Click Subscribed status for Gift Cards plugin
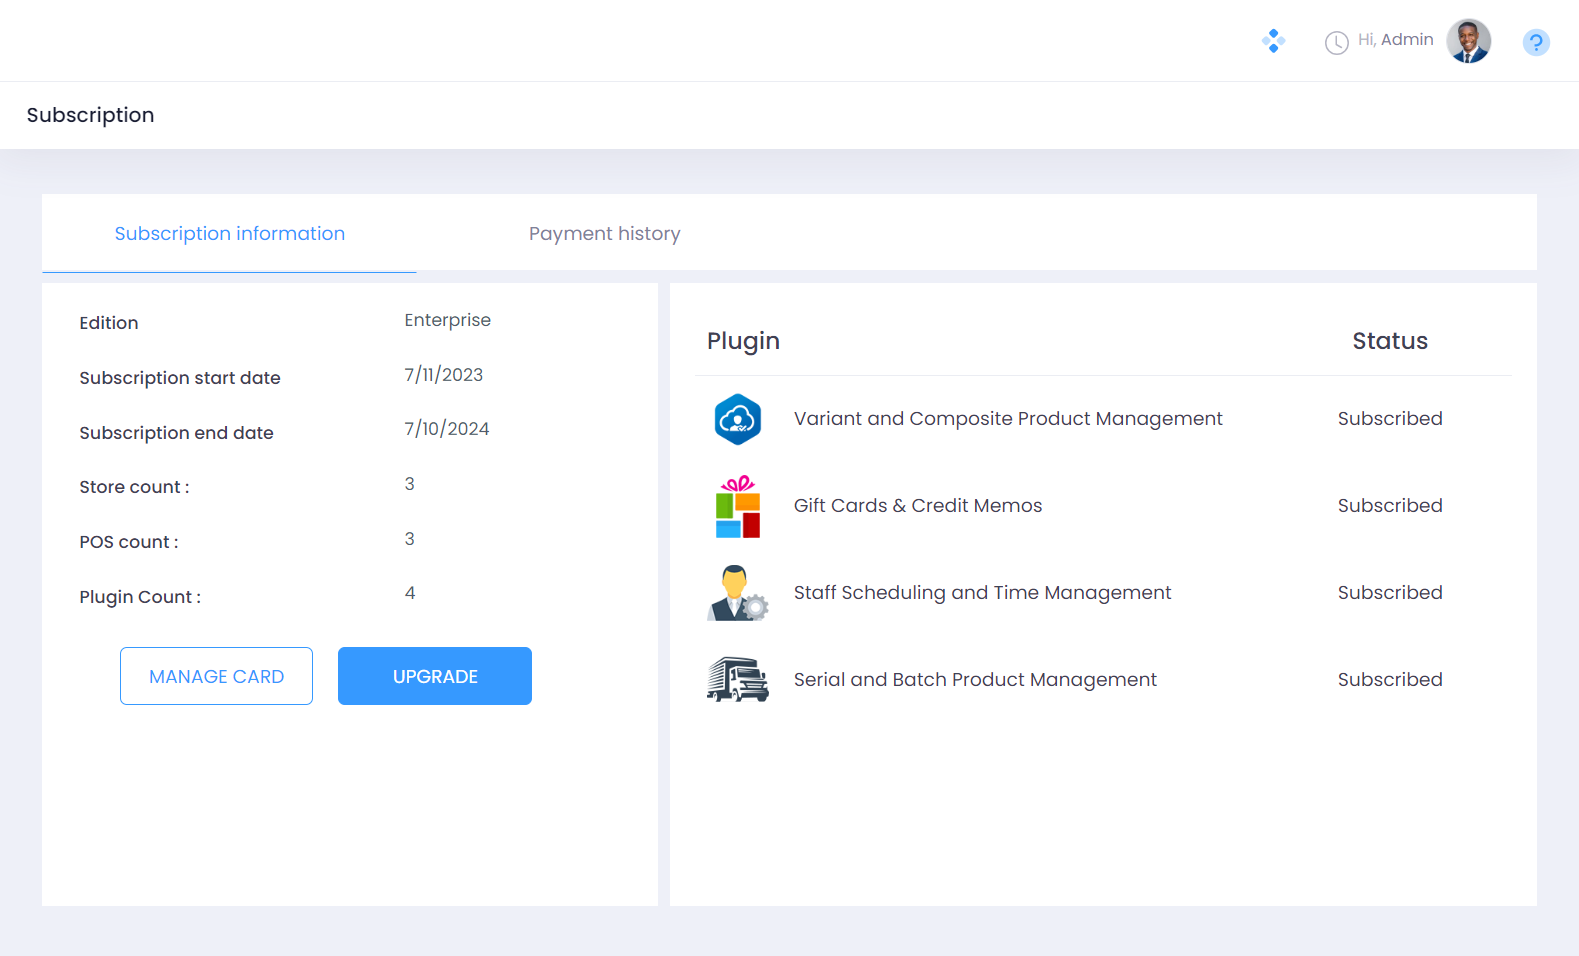The height and width of the screenshot is (956, 1579). tap(1389, 506)
